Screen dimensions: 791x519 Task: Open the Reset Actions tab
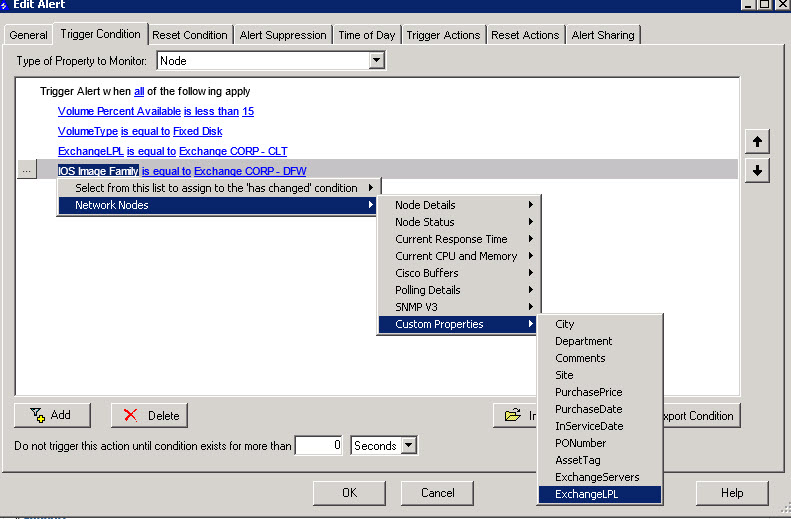coord(525,35)
